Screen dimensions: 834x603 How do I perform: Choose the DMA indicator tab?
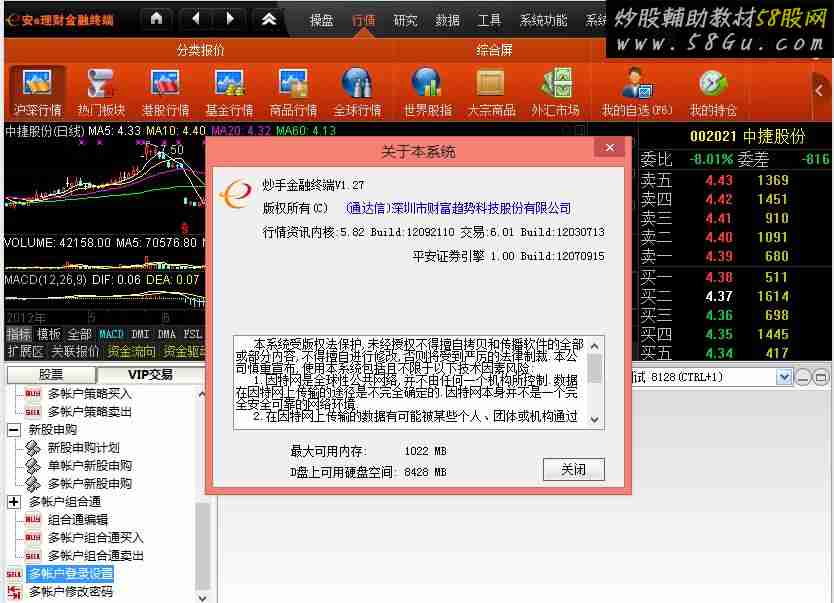point(166,334)
